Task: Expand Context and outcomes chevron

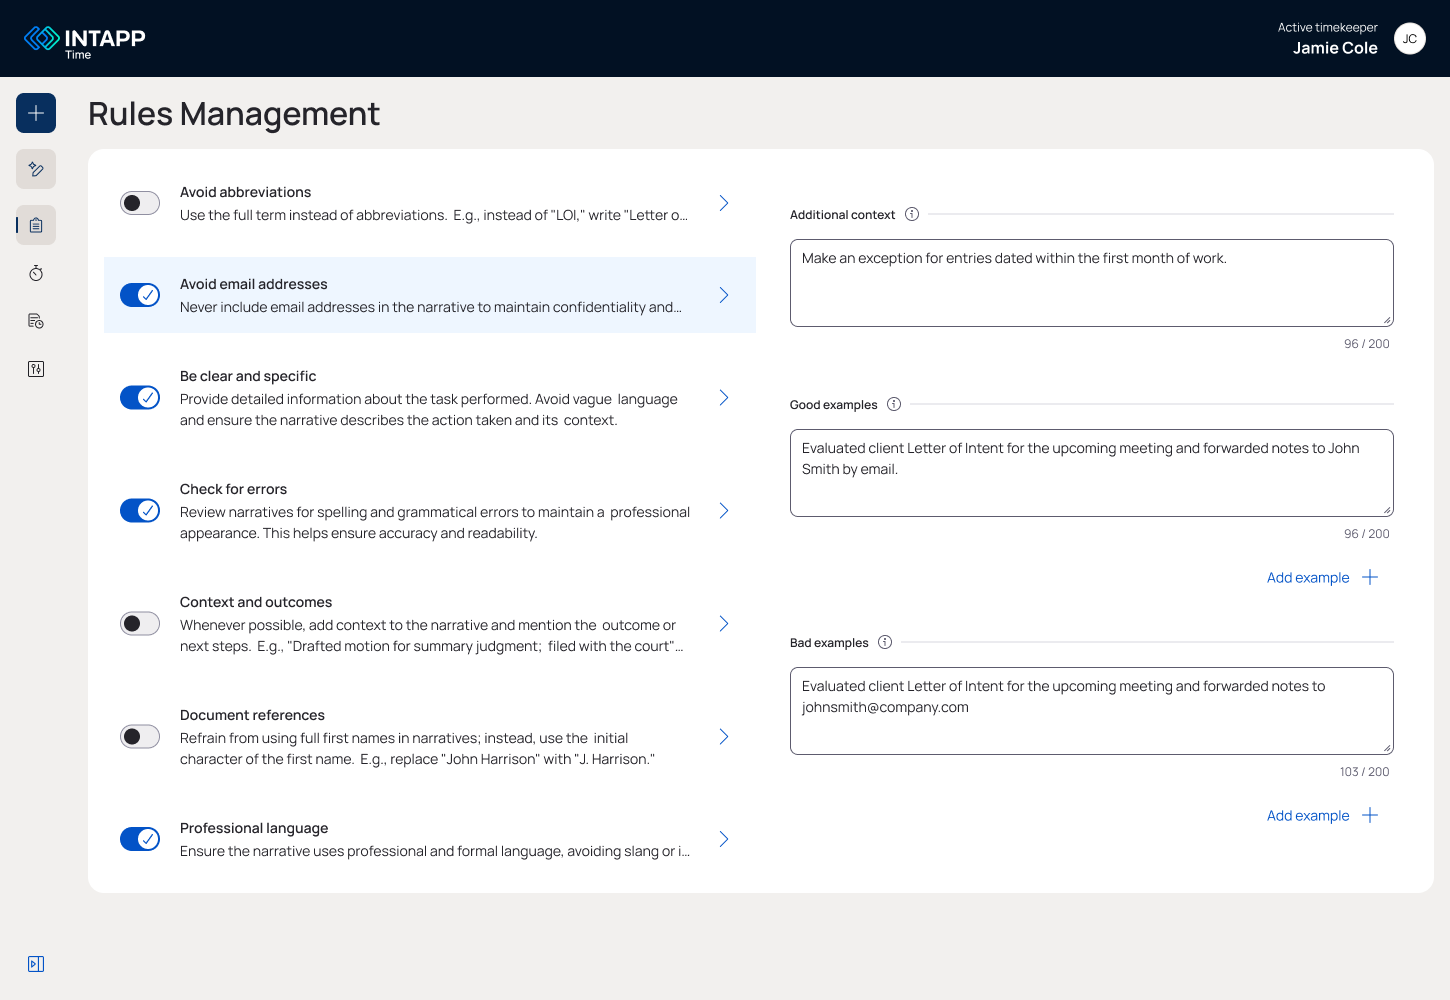Action: 724,623
